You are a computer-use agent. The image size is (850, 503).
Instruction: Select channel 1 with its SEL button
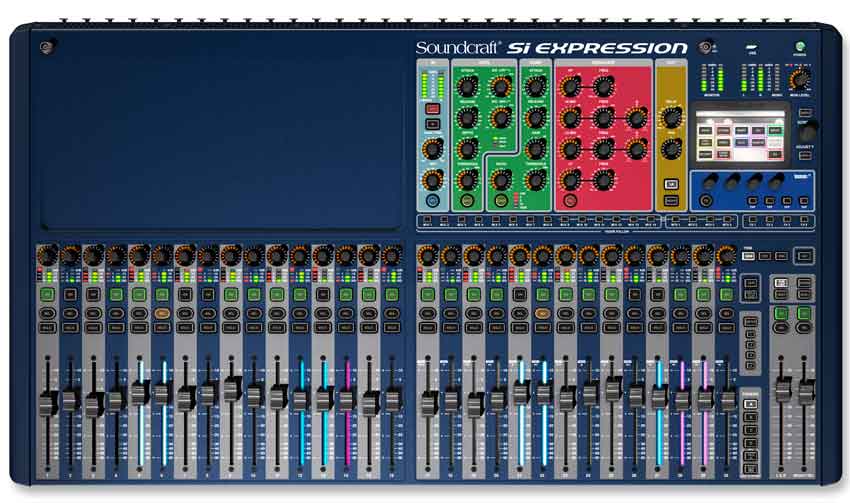pyautogui.click(x=48, y=313)
